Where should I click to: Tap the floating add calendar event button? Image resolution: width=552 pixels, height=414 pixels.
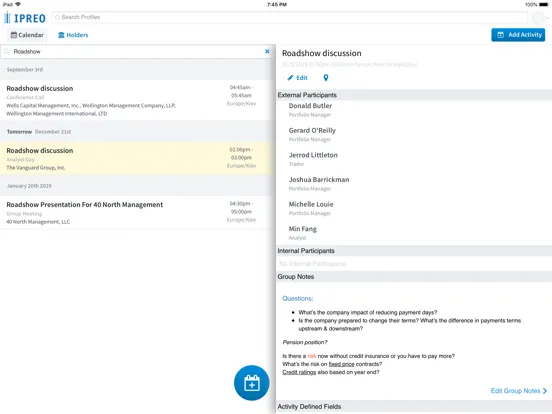tap(251, 383)
